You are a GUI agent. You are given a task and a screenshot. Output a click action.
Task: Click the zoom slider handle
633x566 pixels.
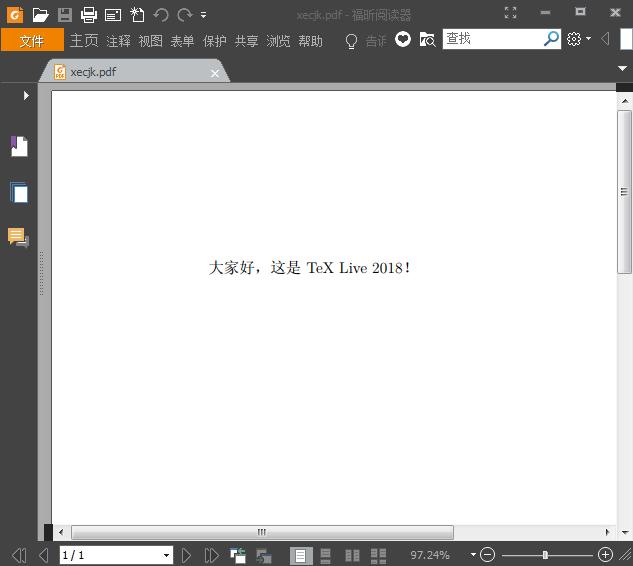(545, 555)
